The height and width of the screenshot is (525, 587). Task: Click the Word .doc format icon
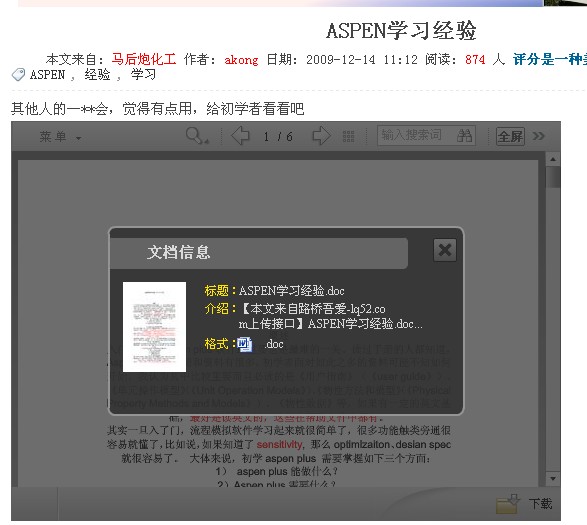245,344
